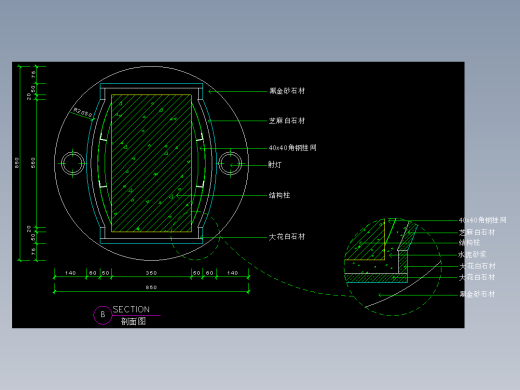The width and height of the screenshot is (520, 390).
Task: Select the R2550 radius dimension
Action: [x=83, y=112]
